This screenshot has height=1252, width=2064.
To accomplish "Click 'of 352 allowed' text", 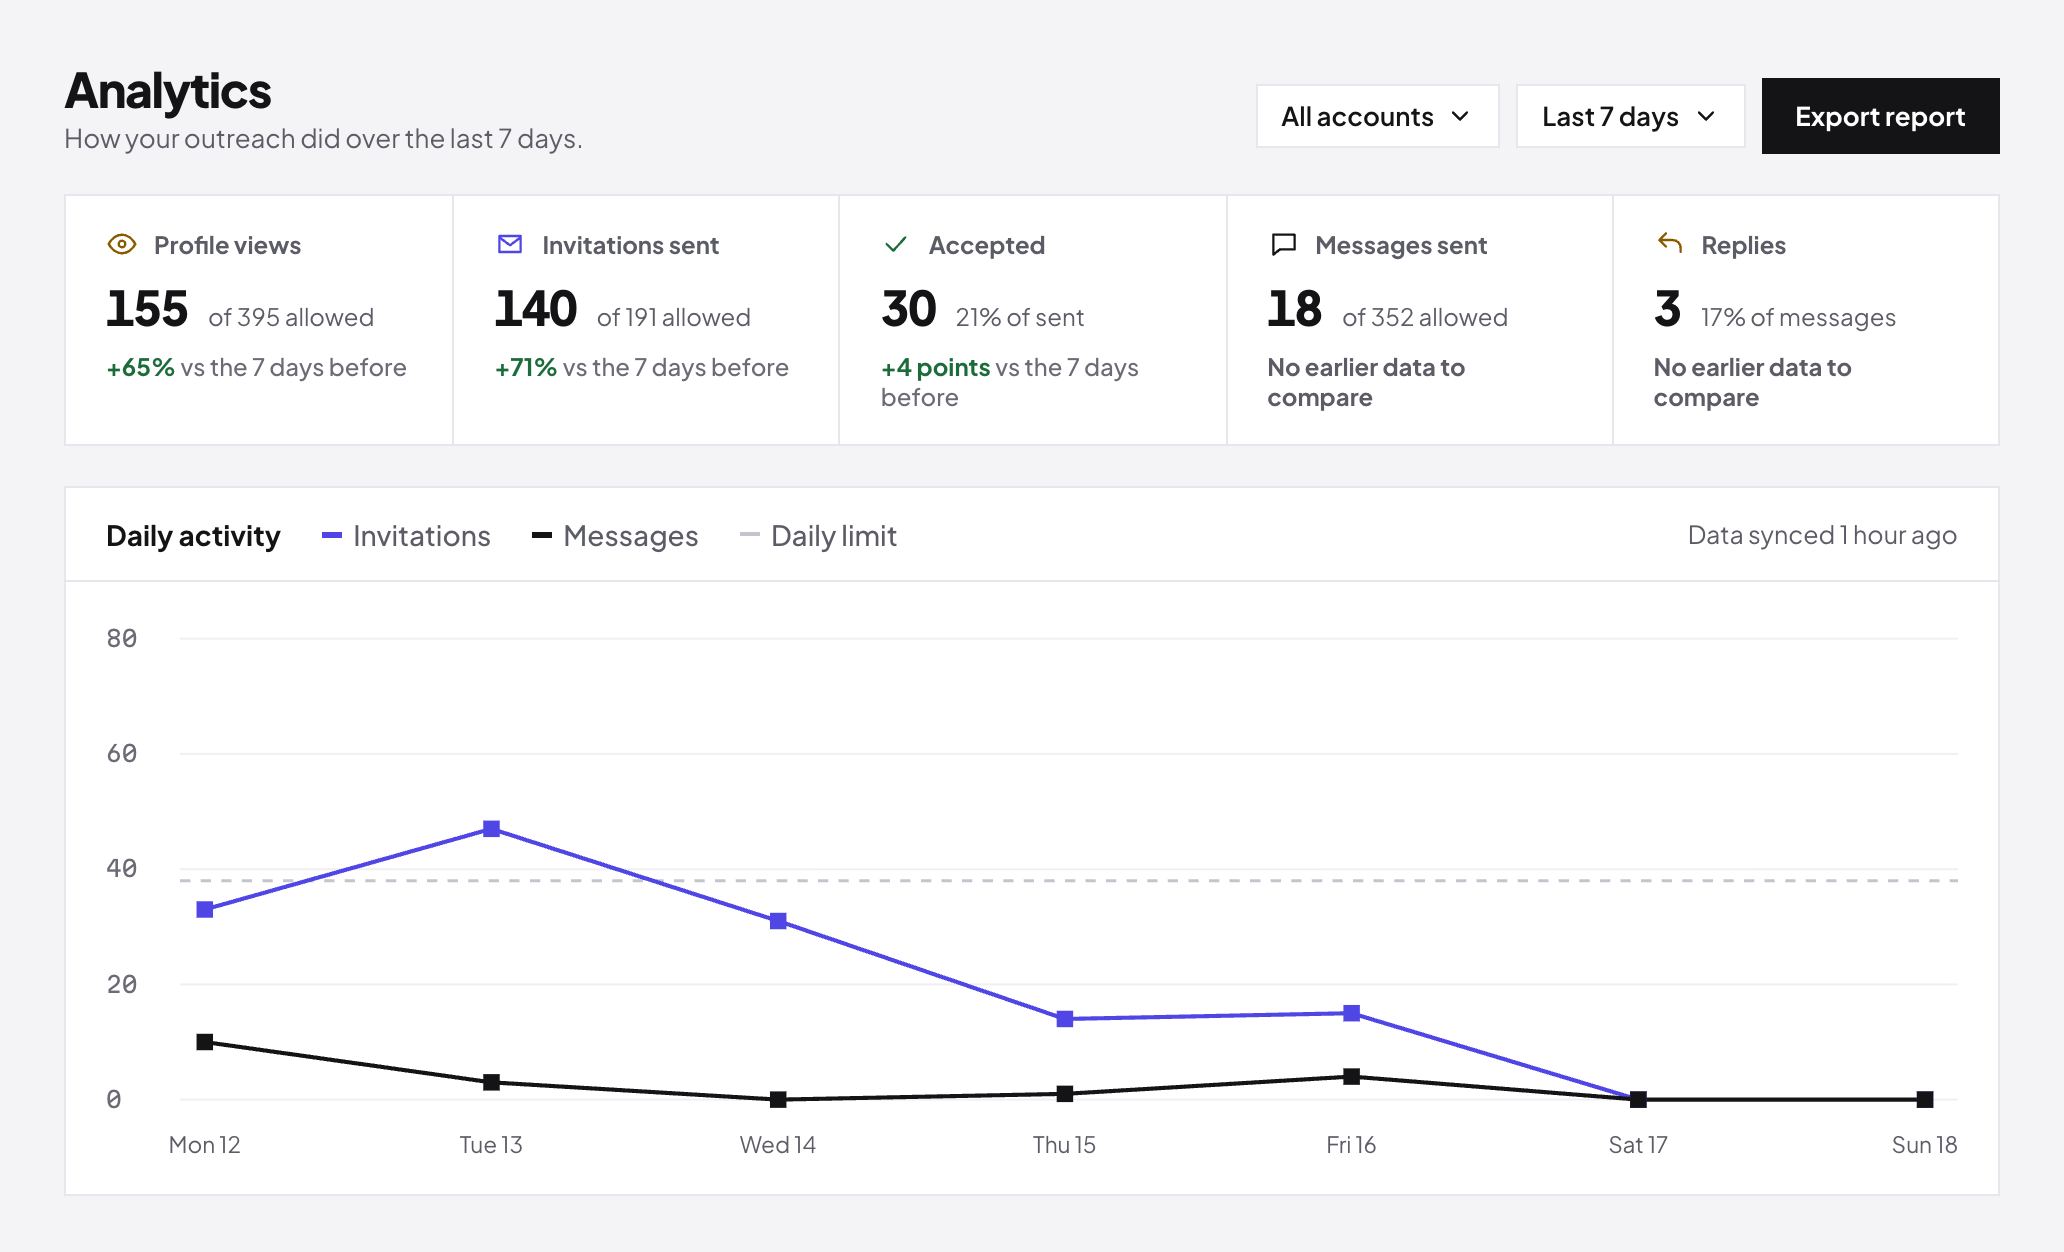I will pyautogui.click(x=1425, y=318).
